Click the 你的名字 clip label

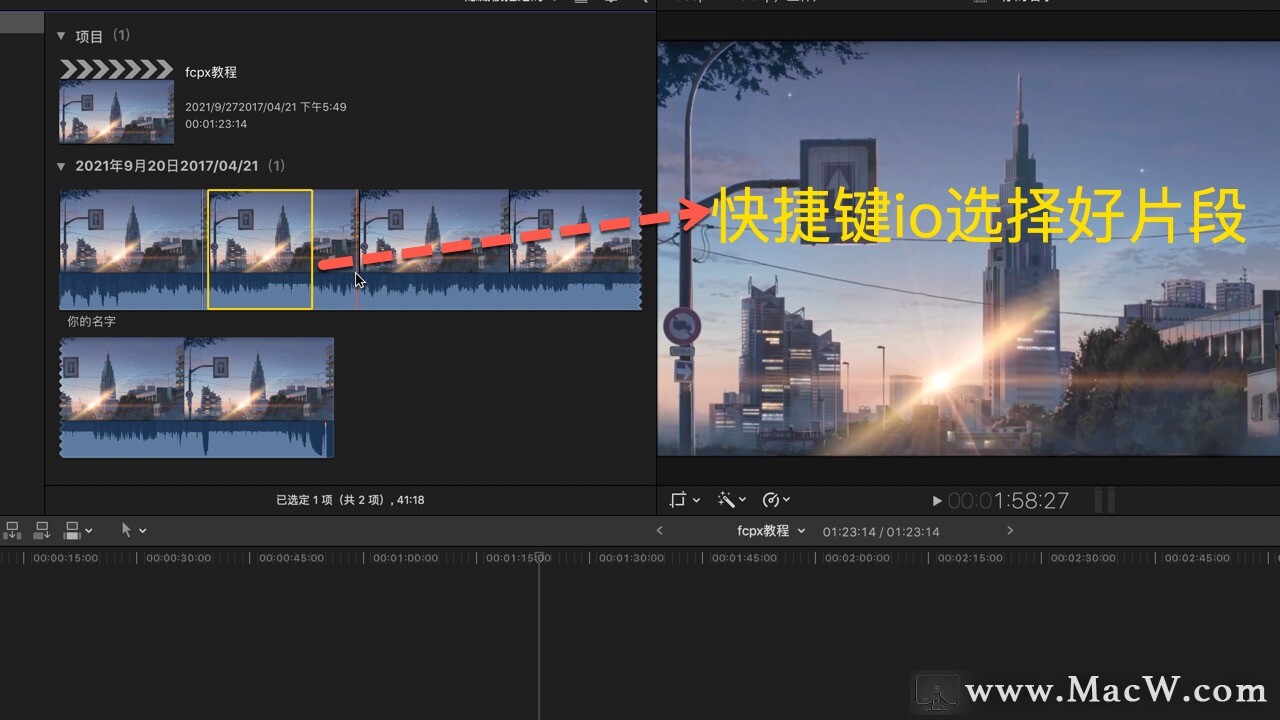click(91, 322)
